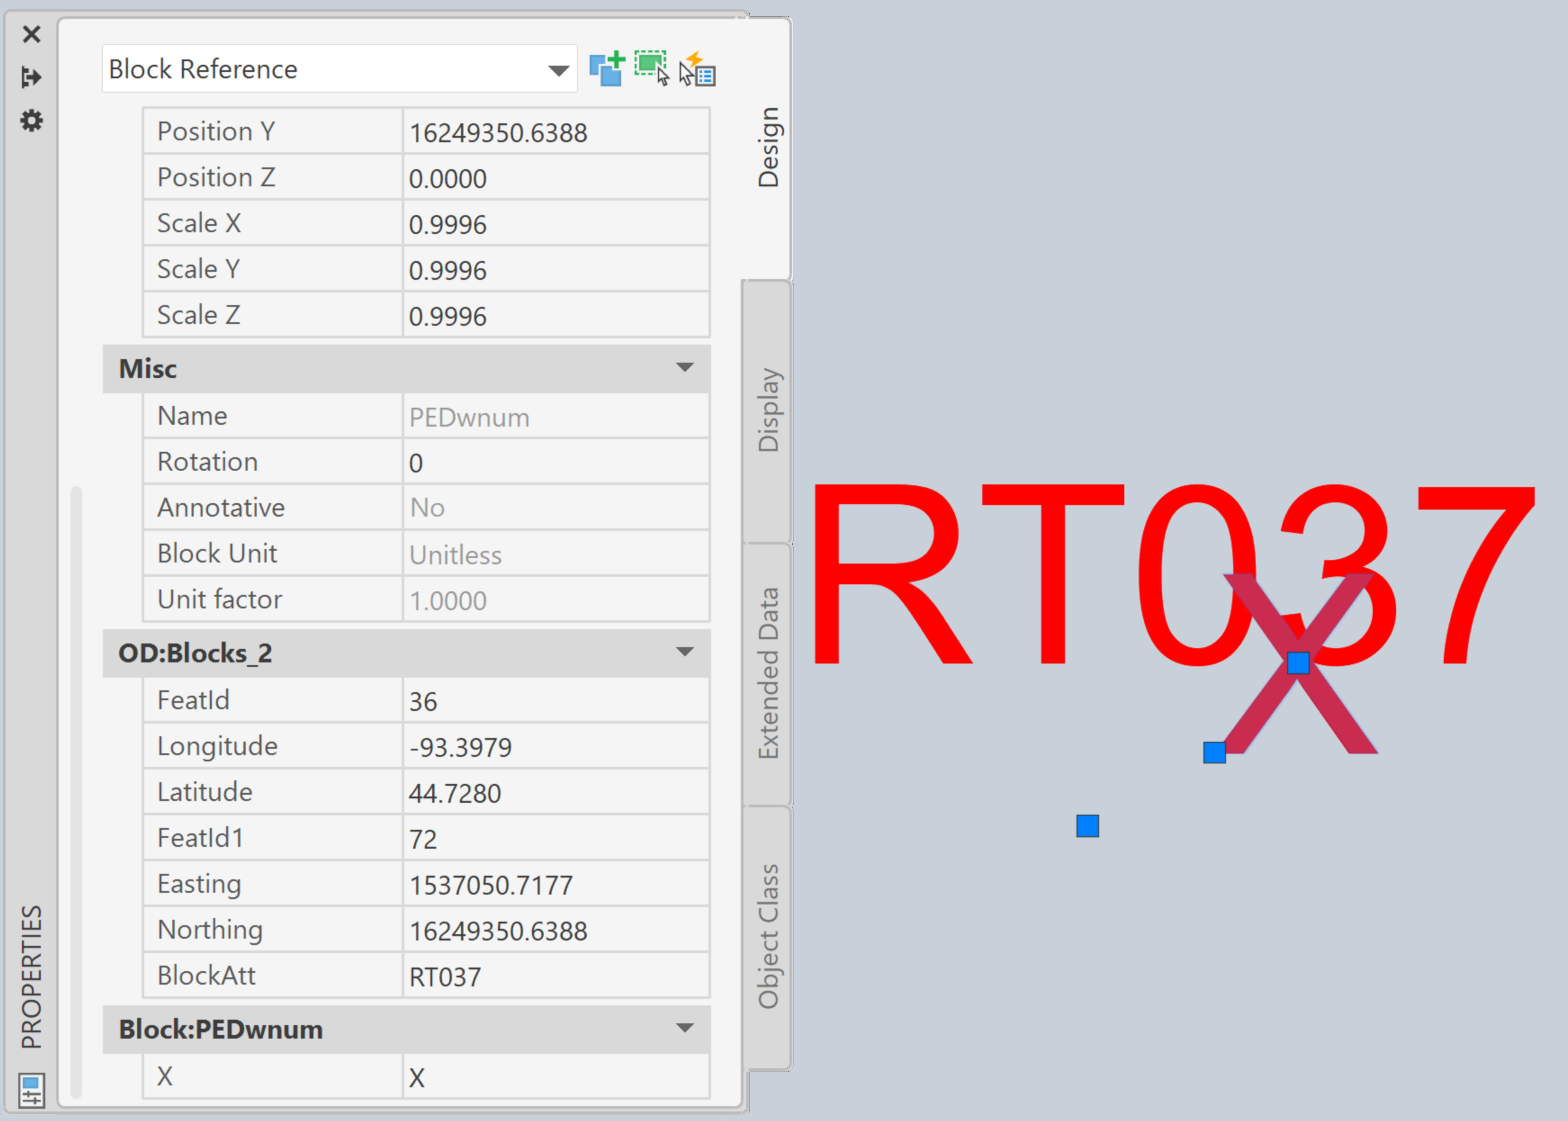Click the Add to selection set icon

[x=607, y=69]
